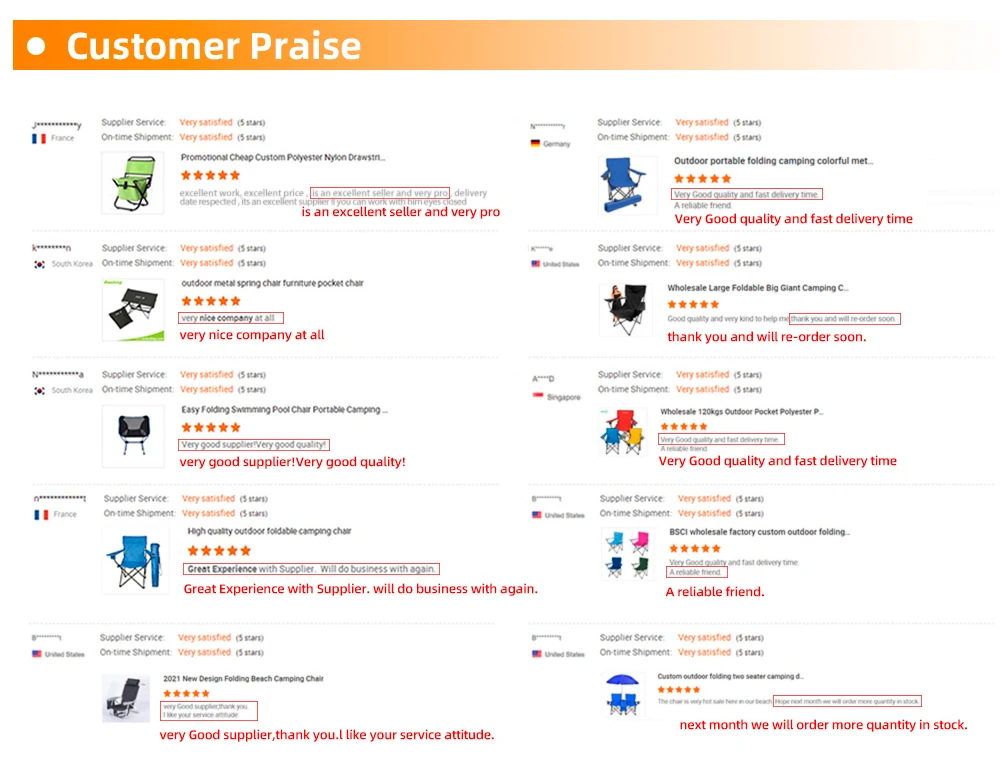Click the France flag under J***y

click(x=39, y=138)
